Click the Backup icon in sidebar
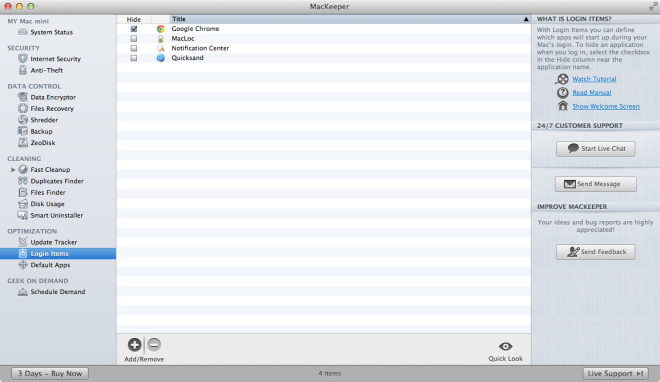Viewport: 660px width, 382px height. (x=23, y=131)
